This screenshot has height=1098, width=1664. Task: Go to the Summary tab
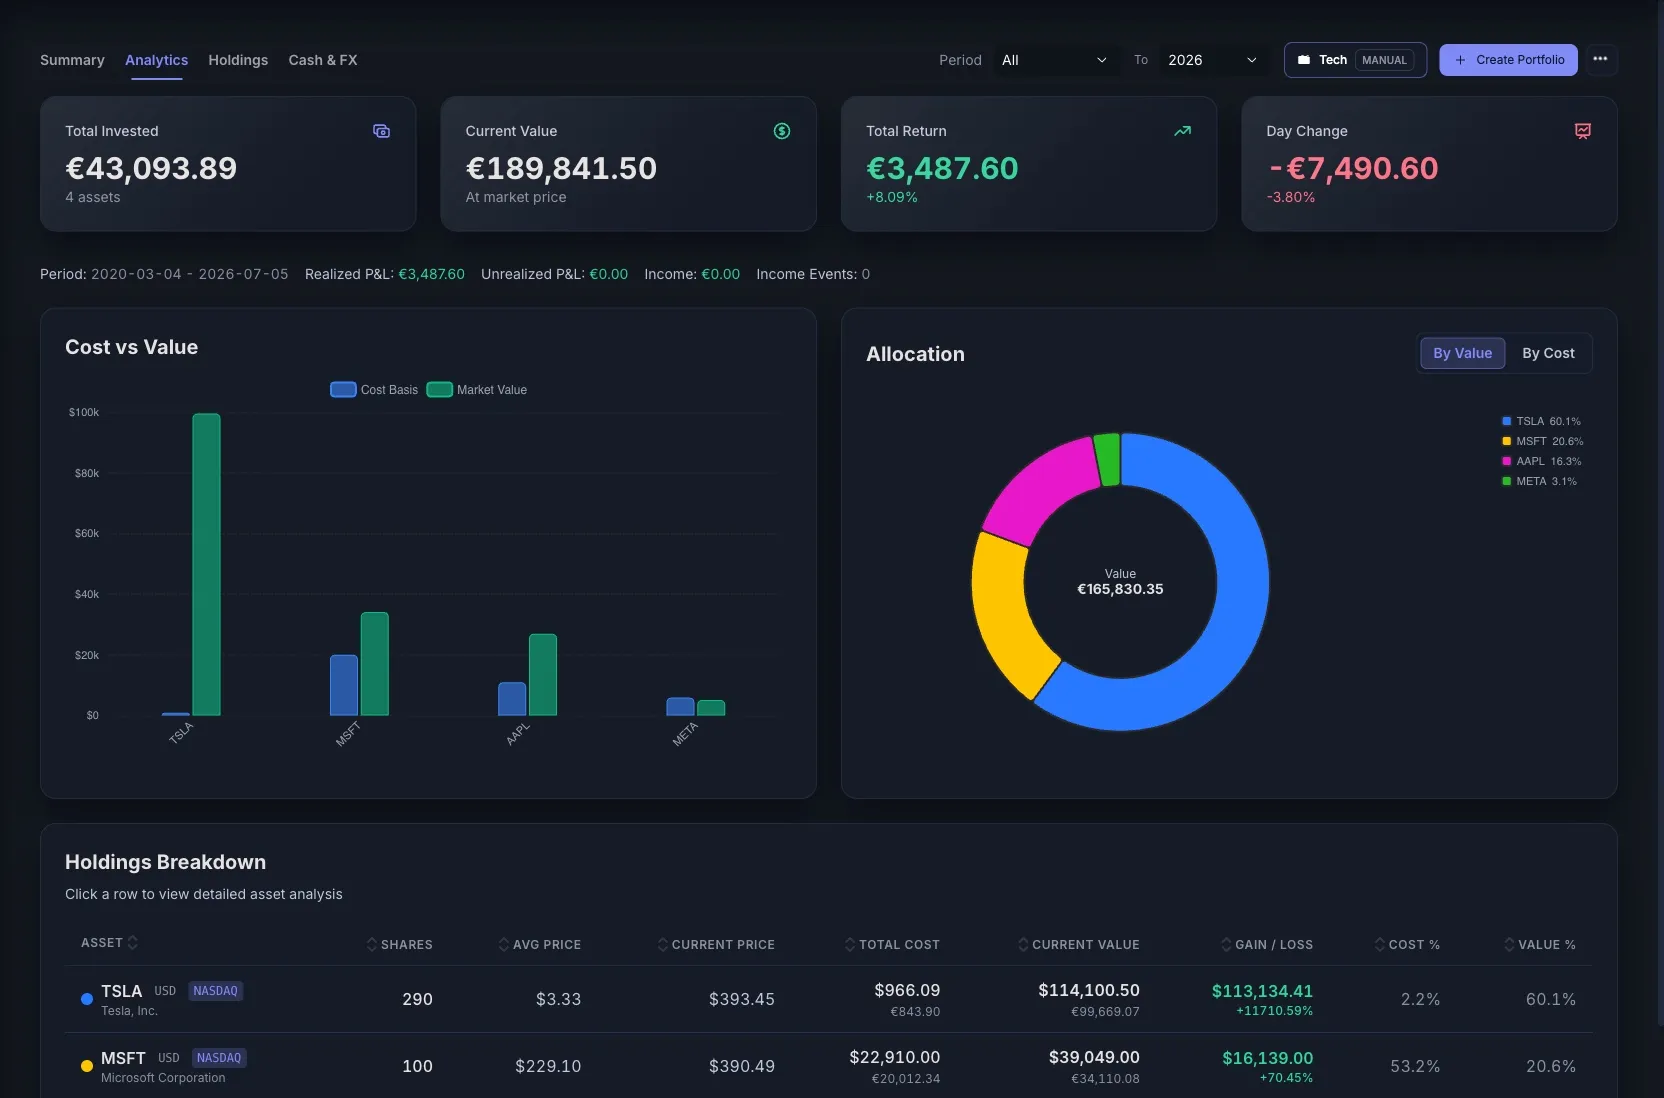click(72, 60)
